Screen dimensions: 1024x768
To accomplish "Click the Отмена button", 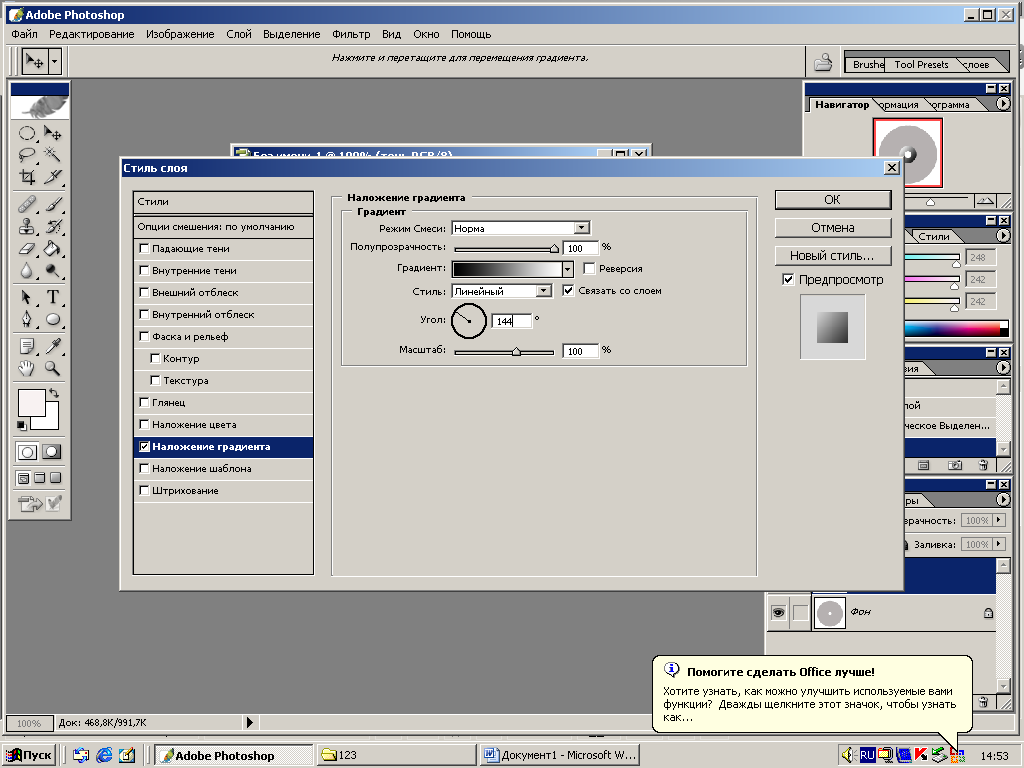I will 833,228.
